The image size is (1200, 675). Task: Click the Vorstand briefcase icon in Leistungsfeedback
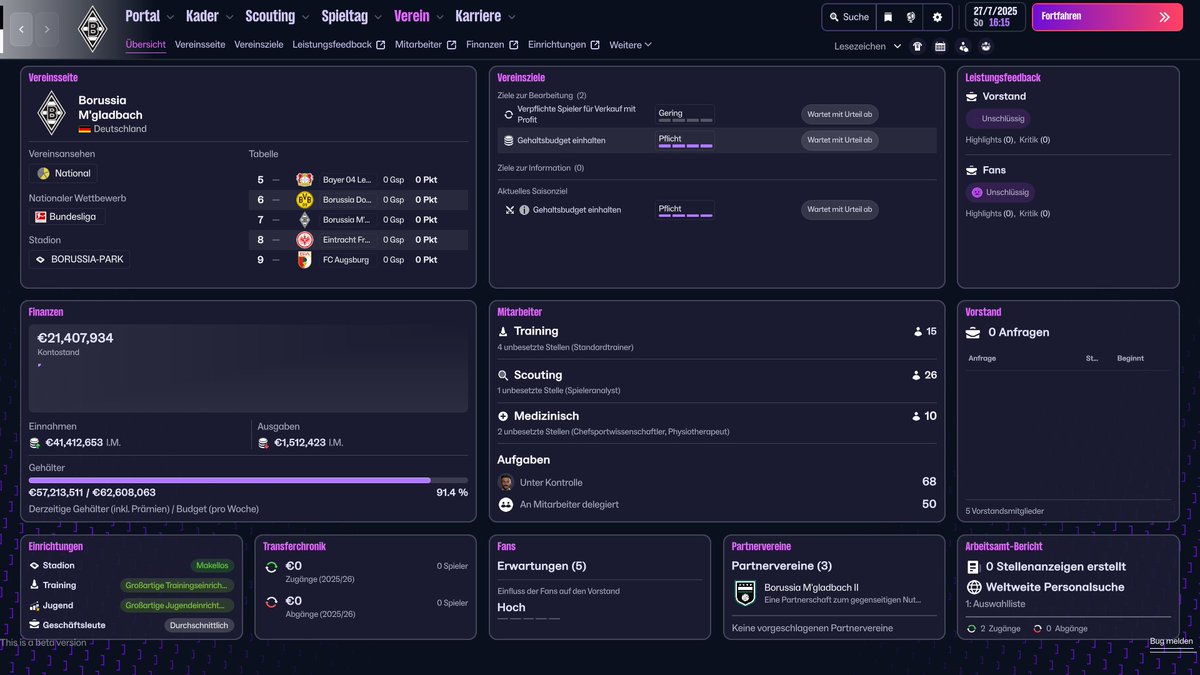pyautogui.click(x=972, y=97)
